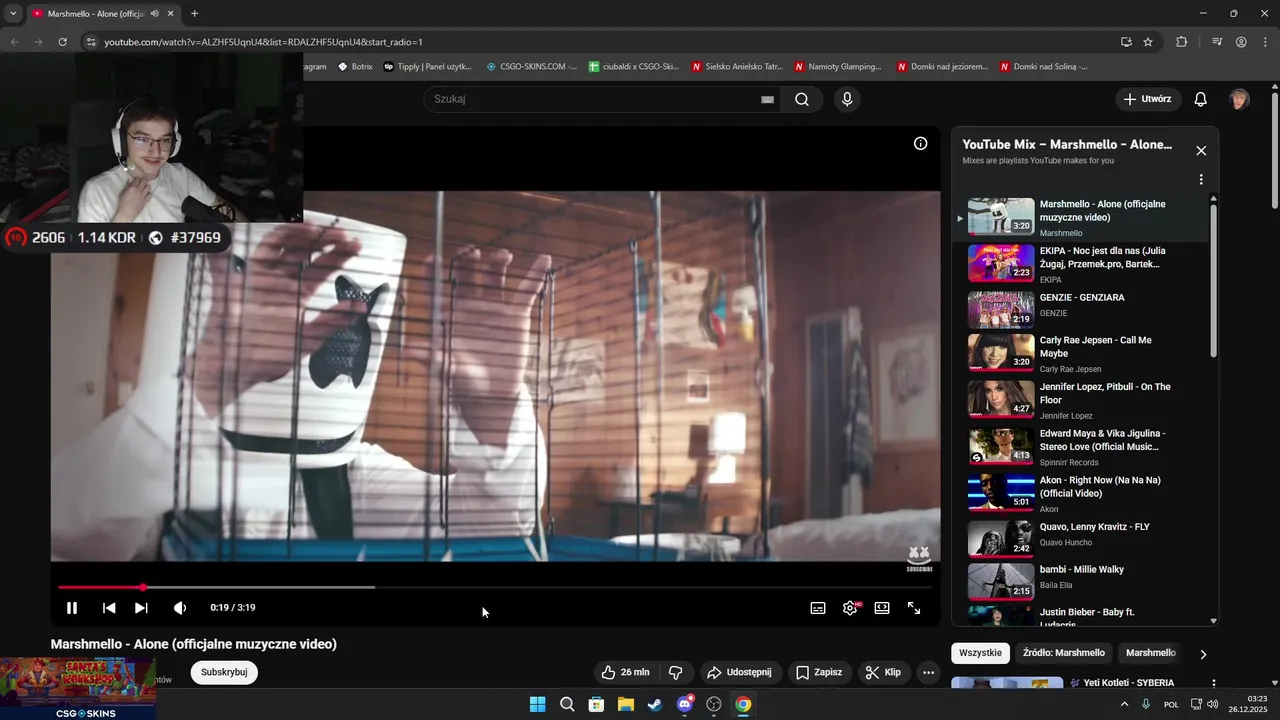The height and width of the screenshot is (720, 1280).
Task: Play GENZIE - GENZIARA from playlist
Action: click(1080, 310)
